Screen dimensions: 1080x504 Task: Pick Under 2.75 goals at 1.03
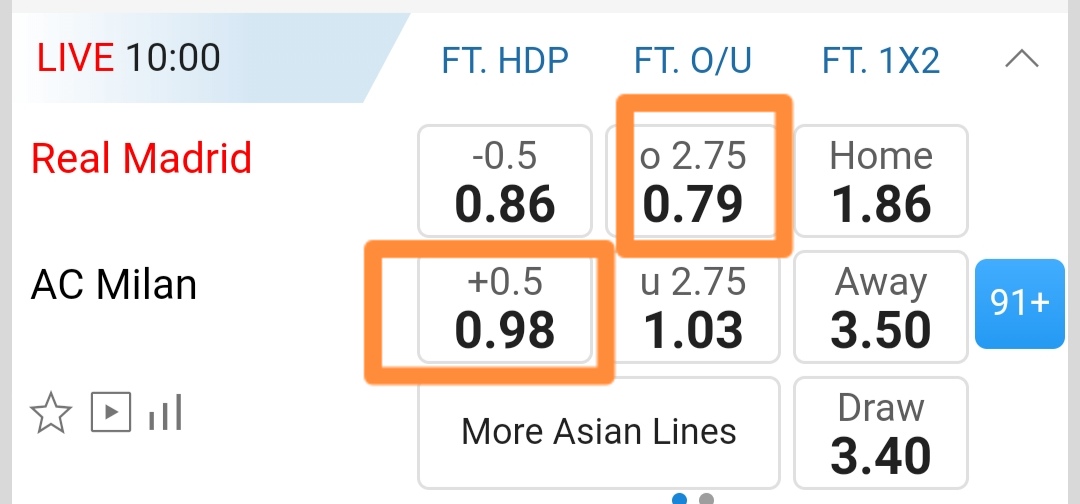tap(693, 306)
